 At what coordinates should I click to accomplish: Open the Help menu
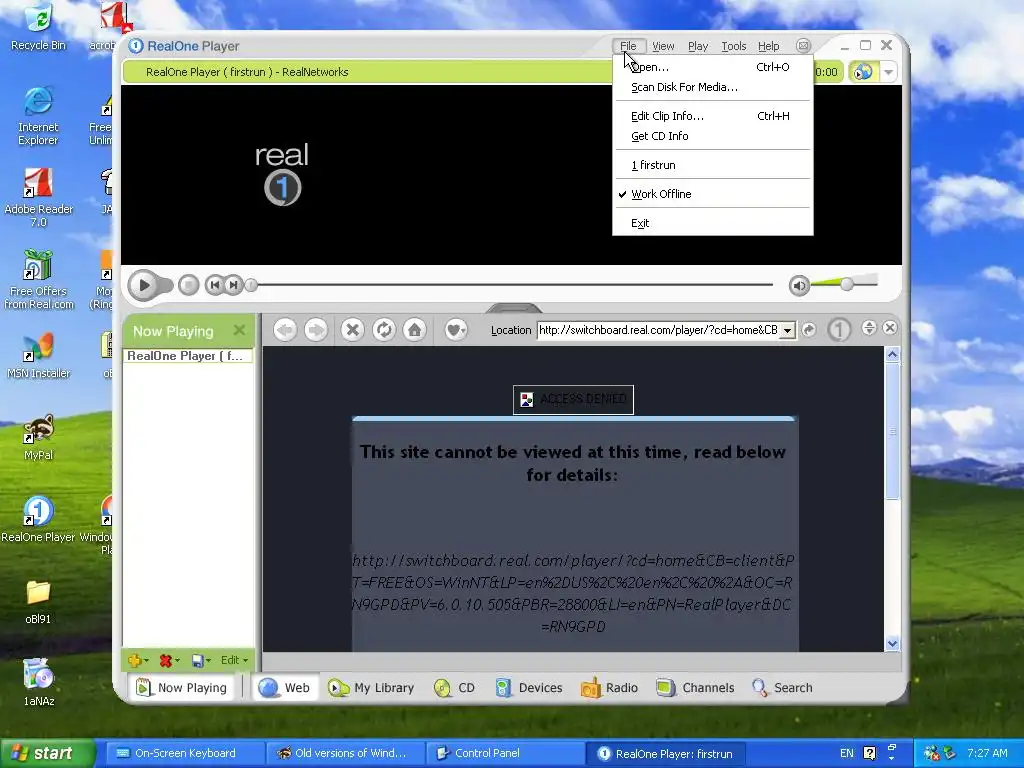769,46
